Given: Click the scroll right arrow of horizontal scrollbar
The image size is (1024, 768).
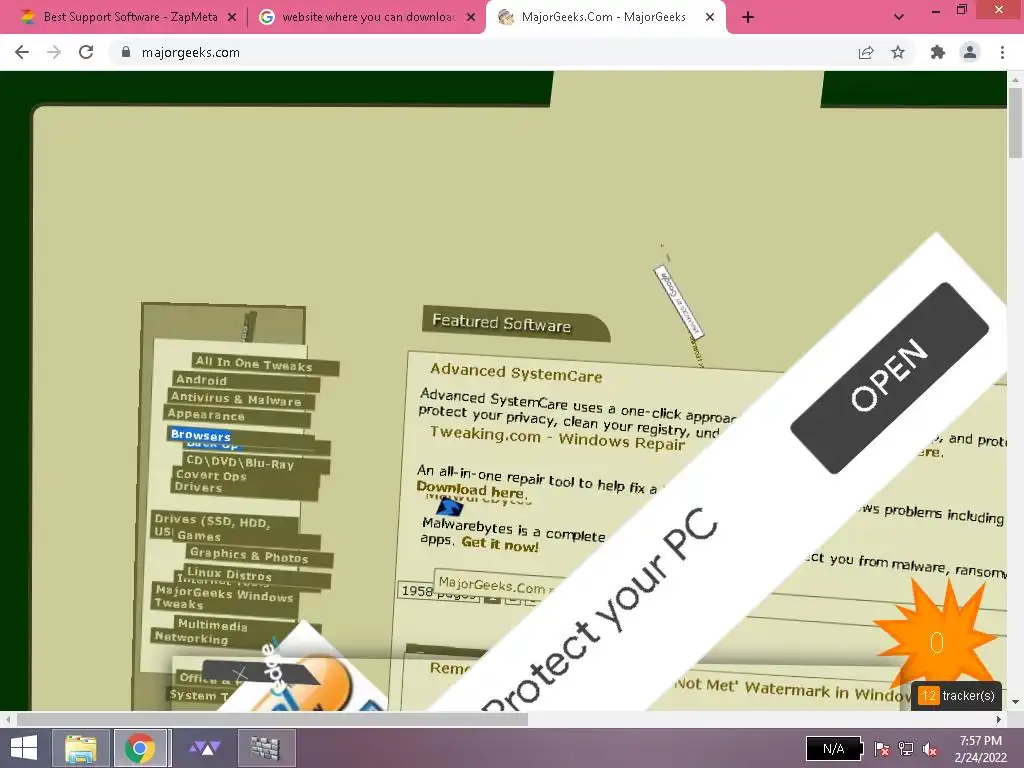Looking at the screenshot, I should (999, 720).
